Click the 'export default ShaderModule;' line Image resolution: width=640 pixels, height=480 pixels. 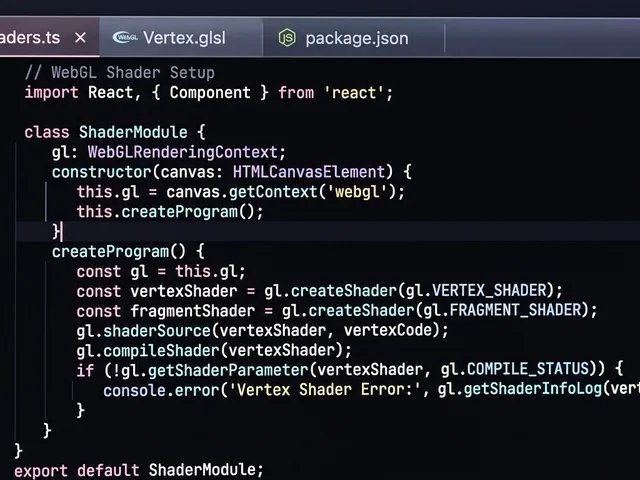point(139,470)
